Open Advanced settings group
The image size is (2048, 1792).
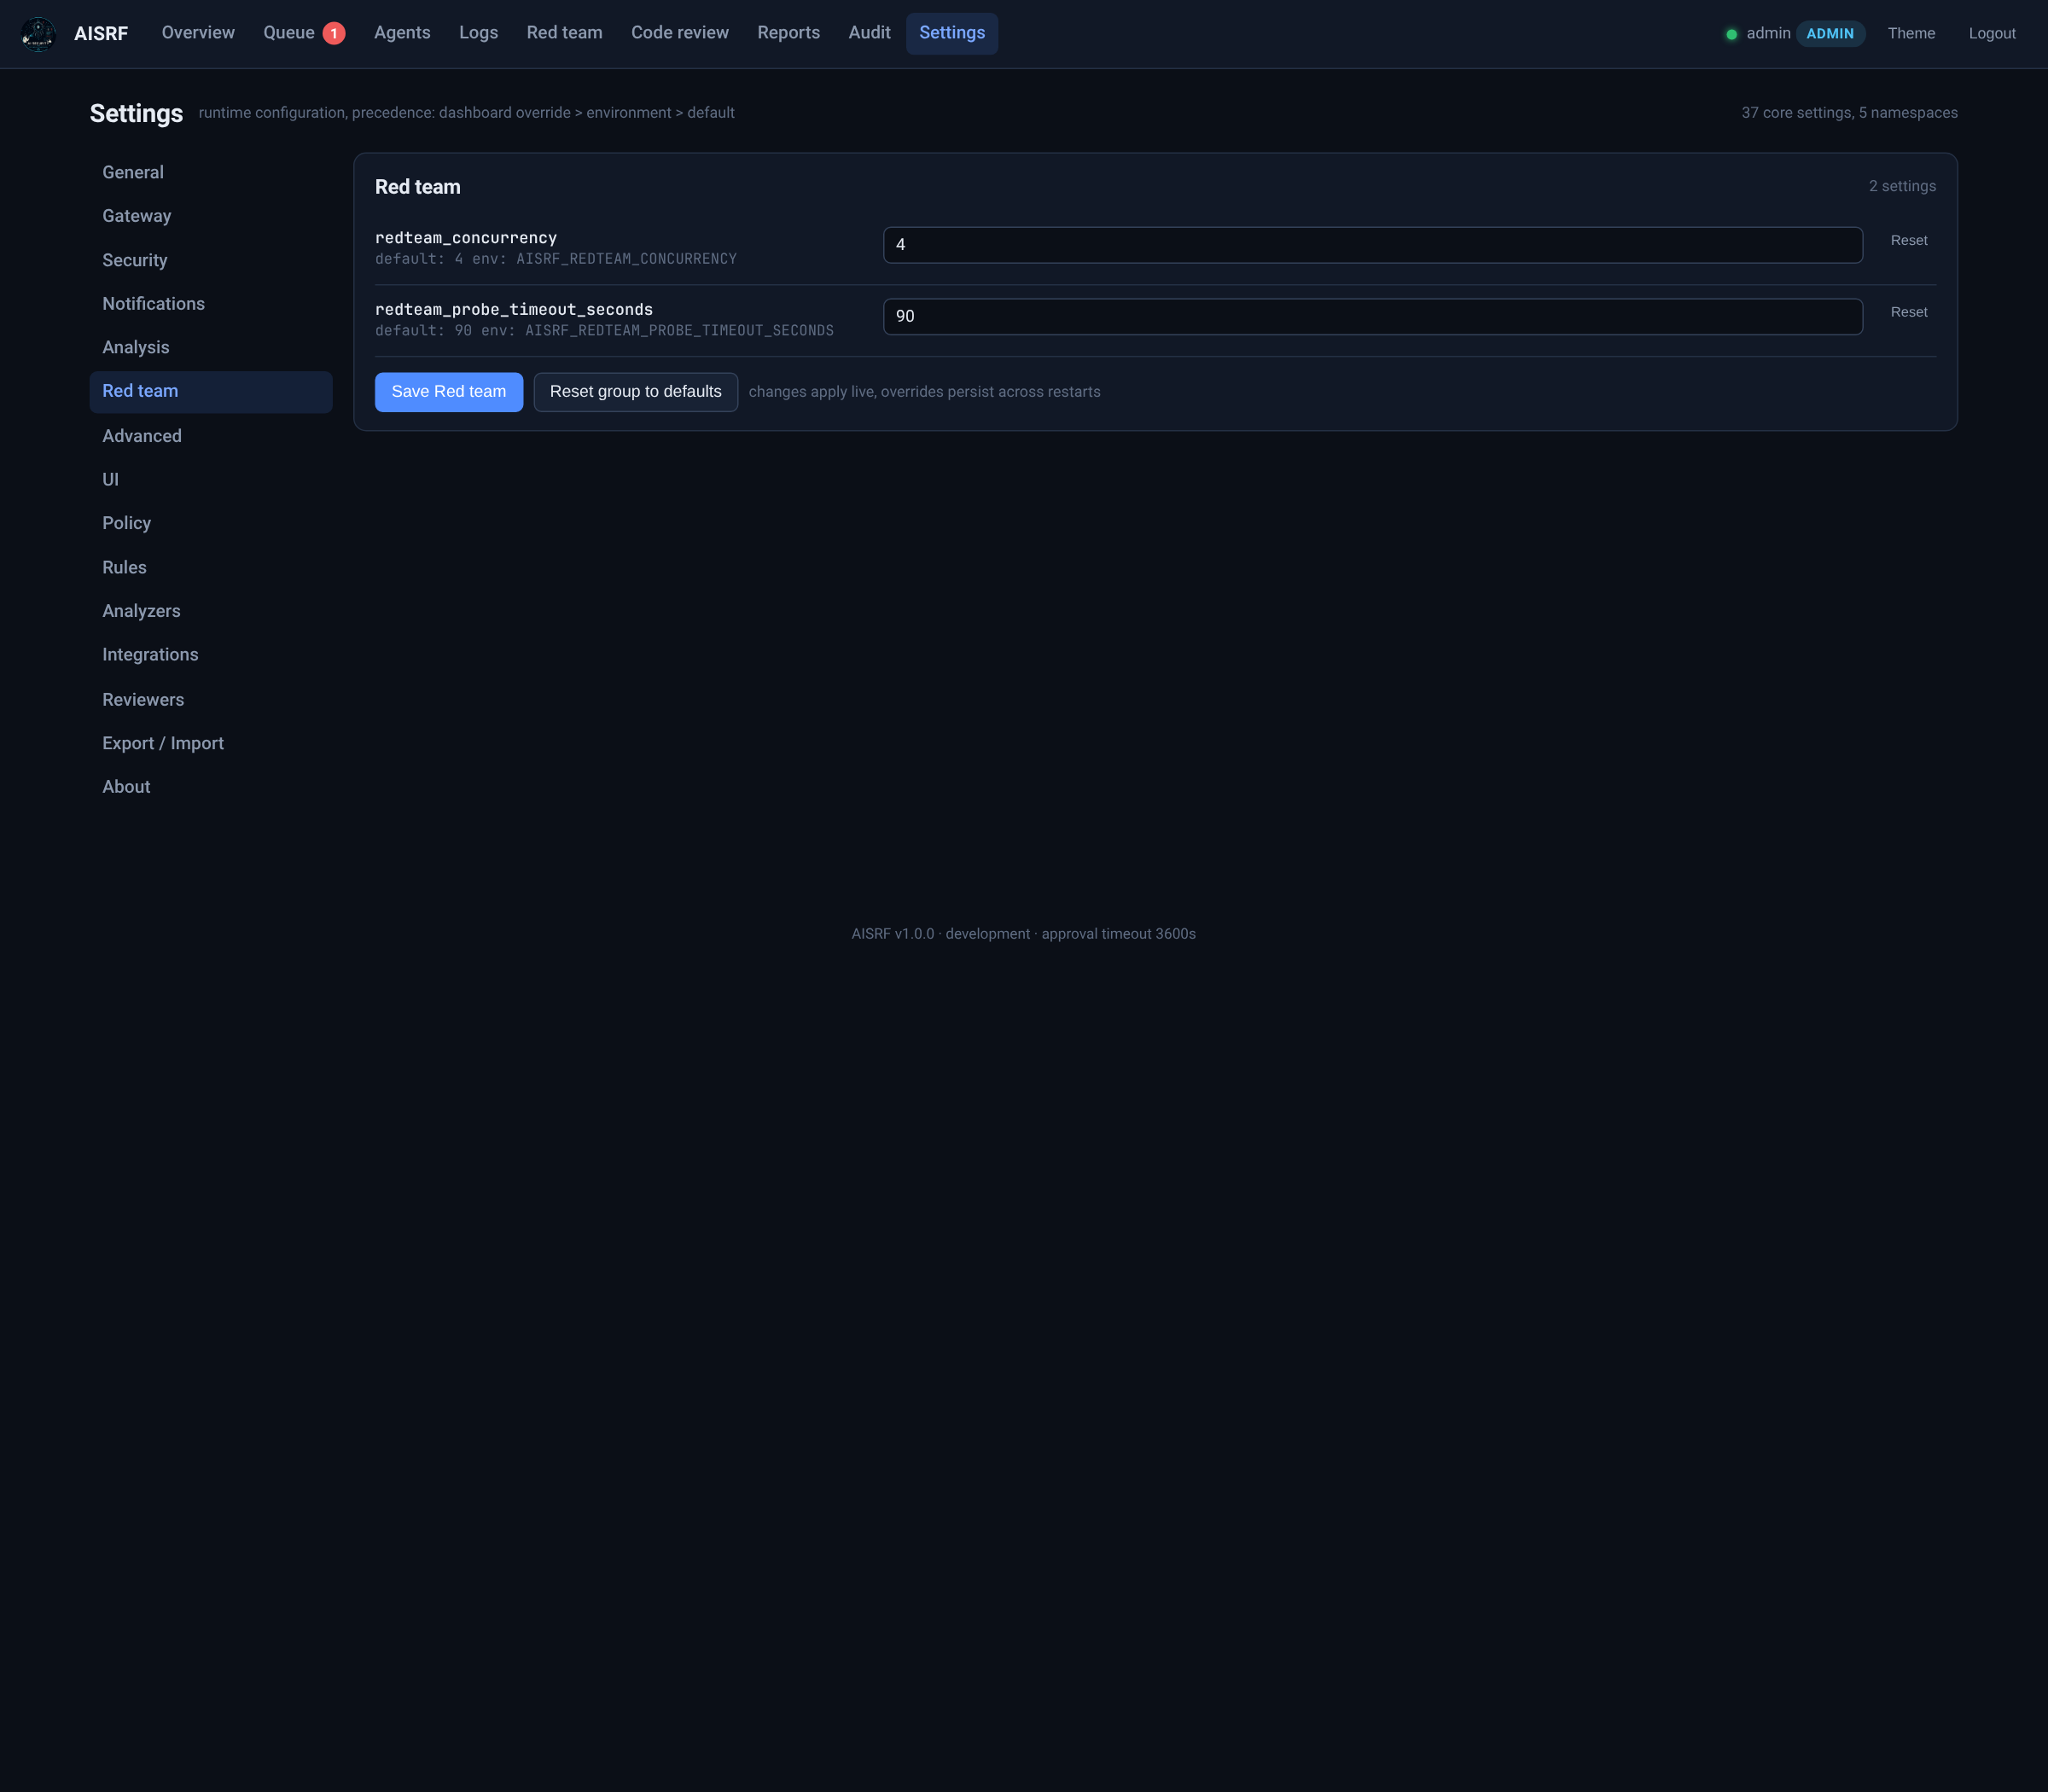211,436
